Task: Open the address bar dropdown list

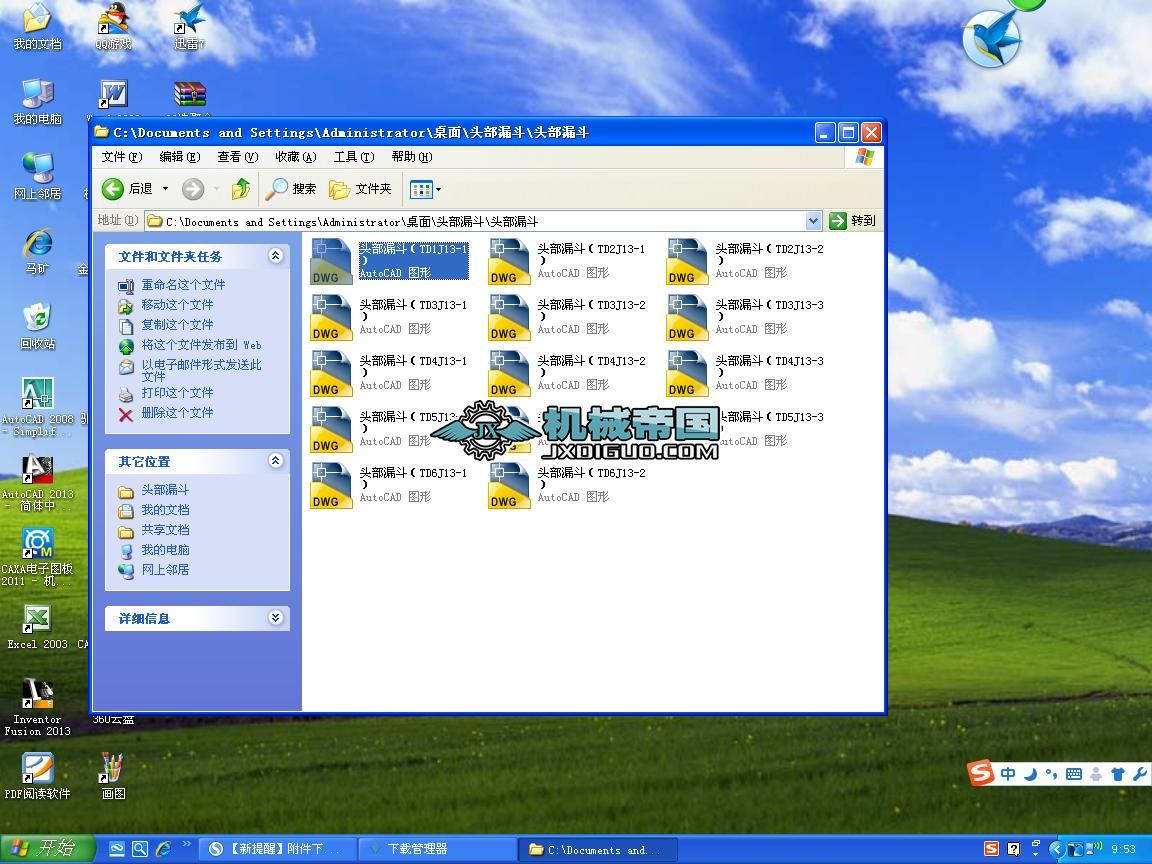Action: click(x=814, y=221)
